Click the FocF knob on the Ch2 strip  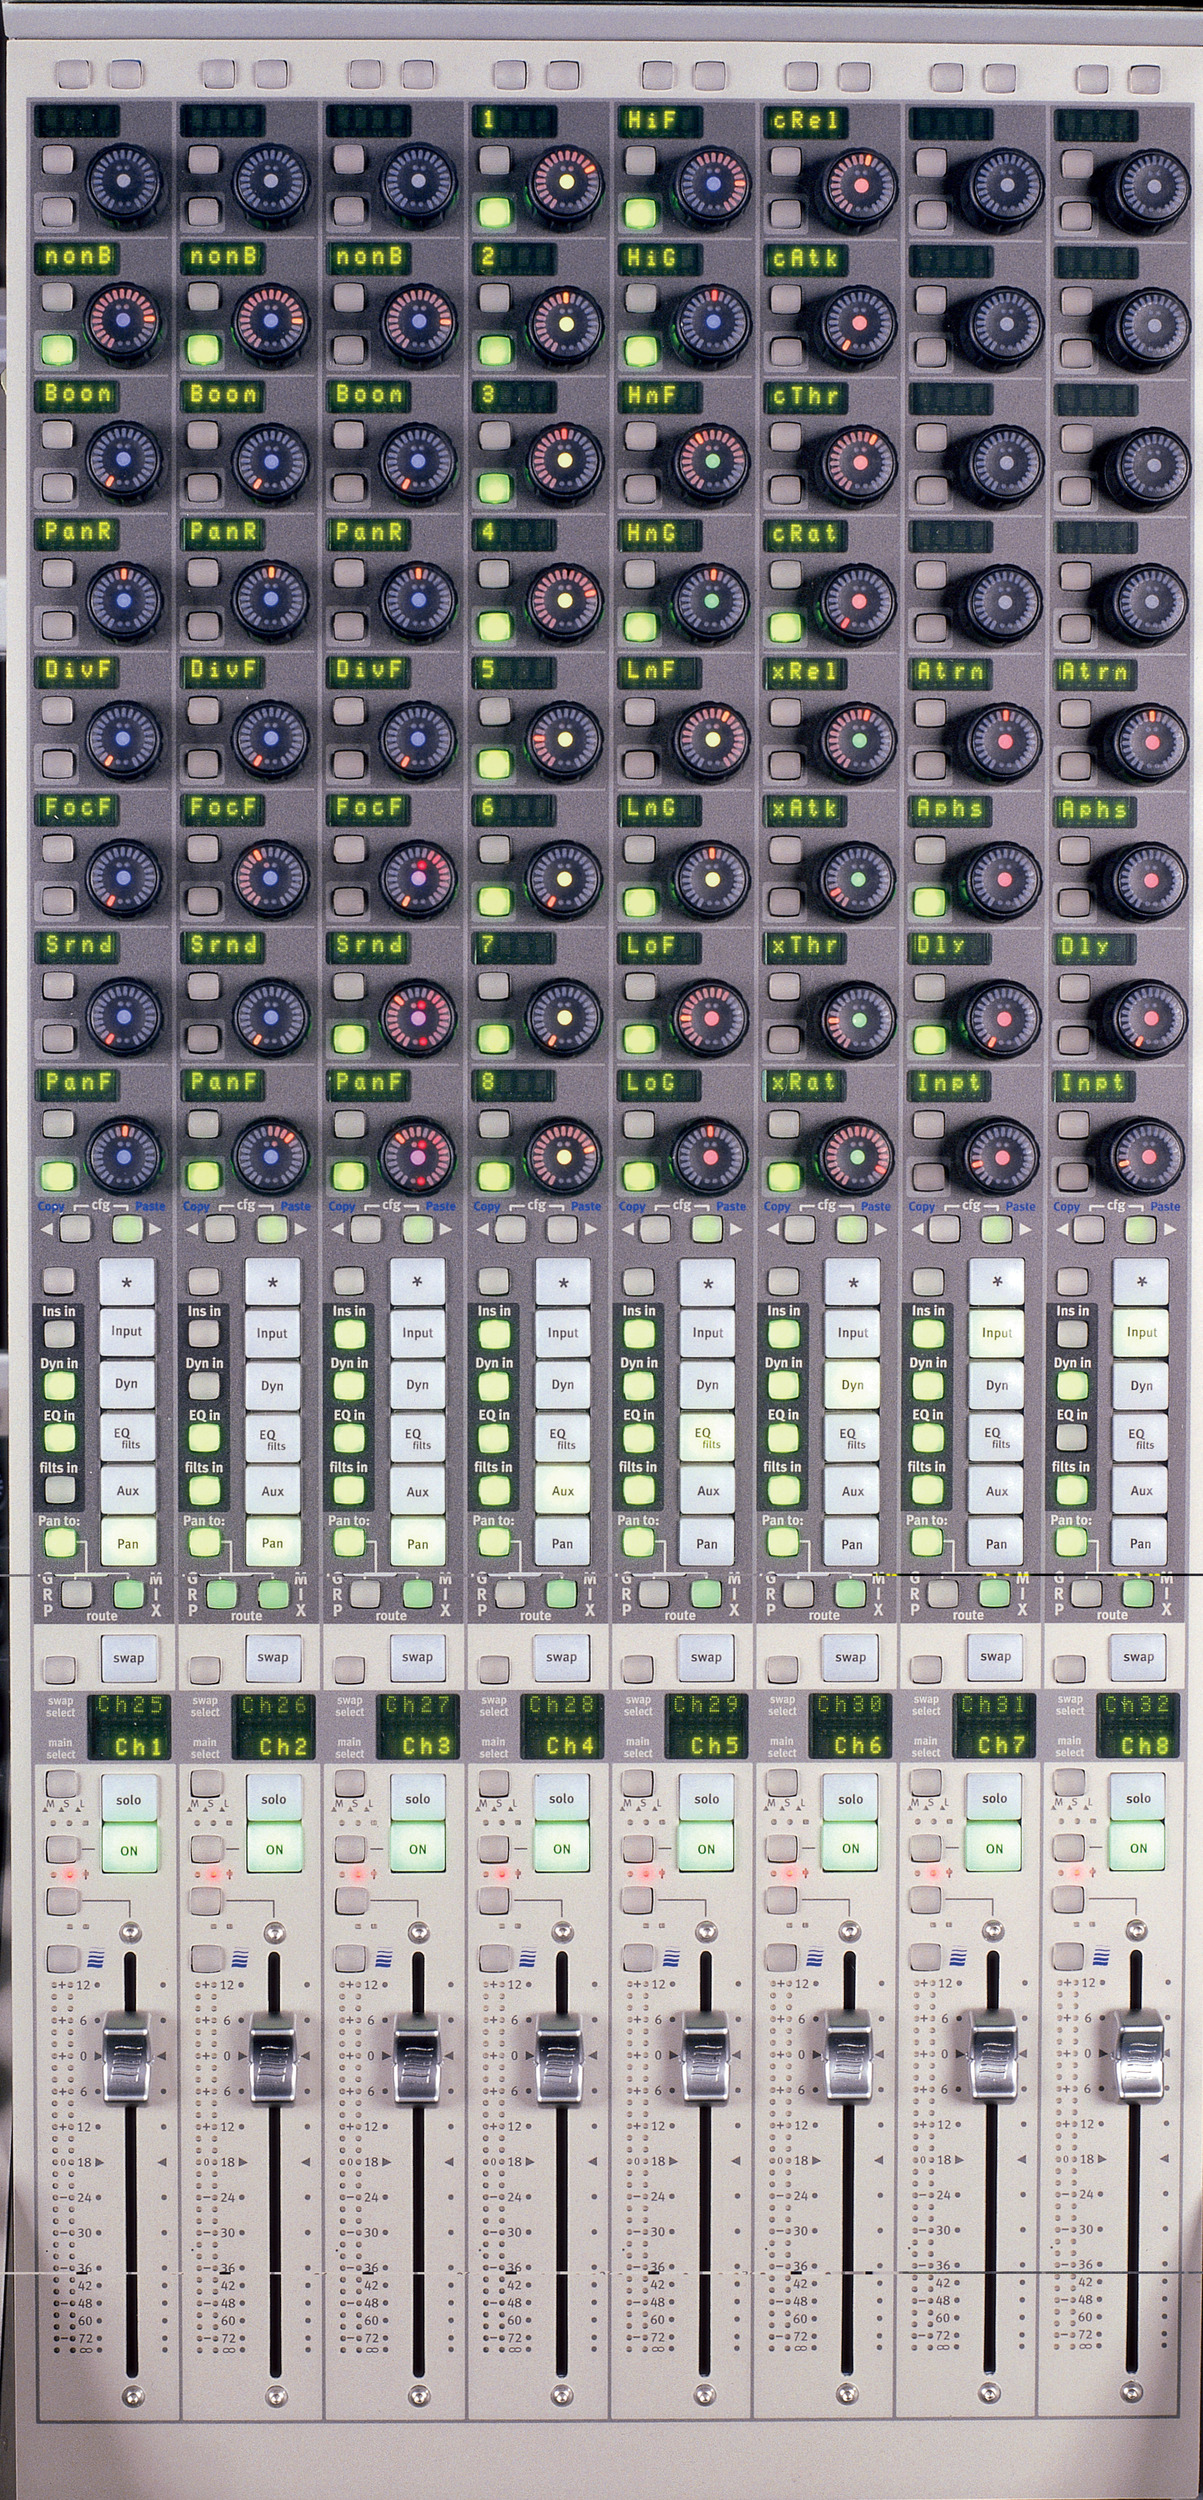[x=271, y=879]
